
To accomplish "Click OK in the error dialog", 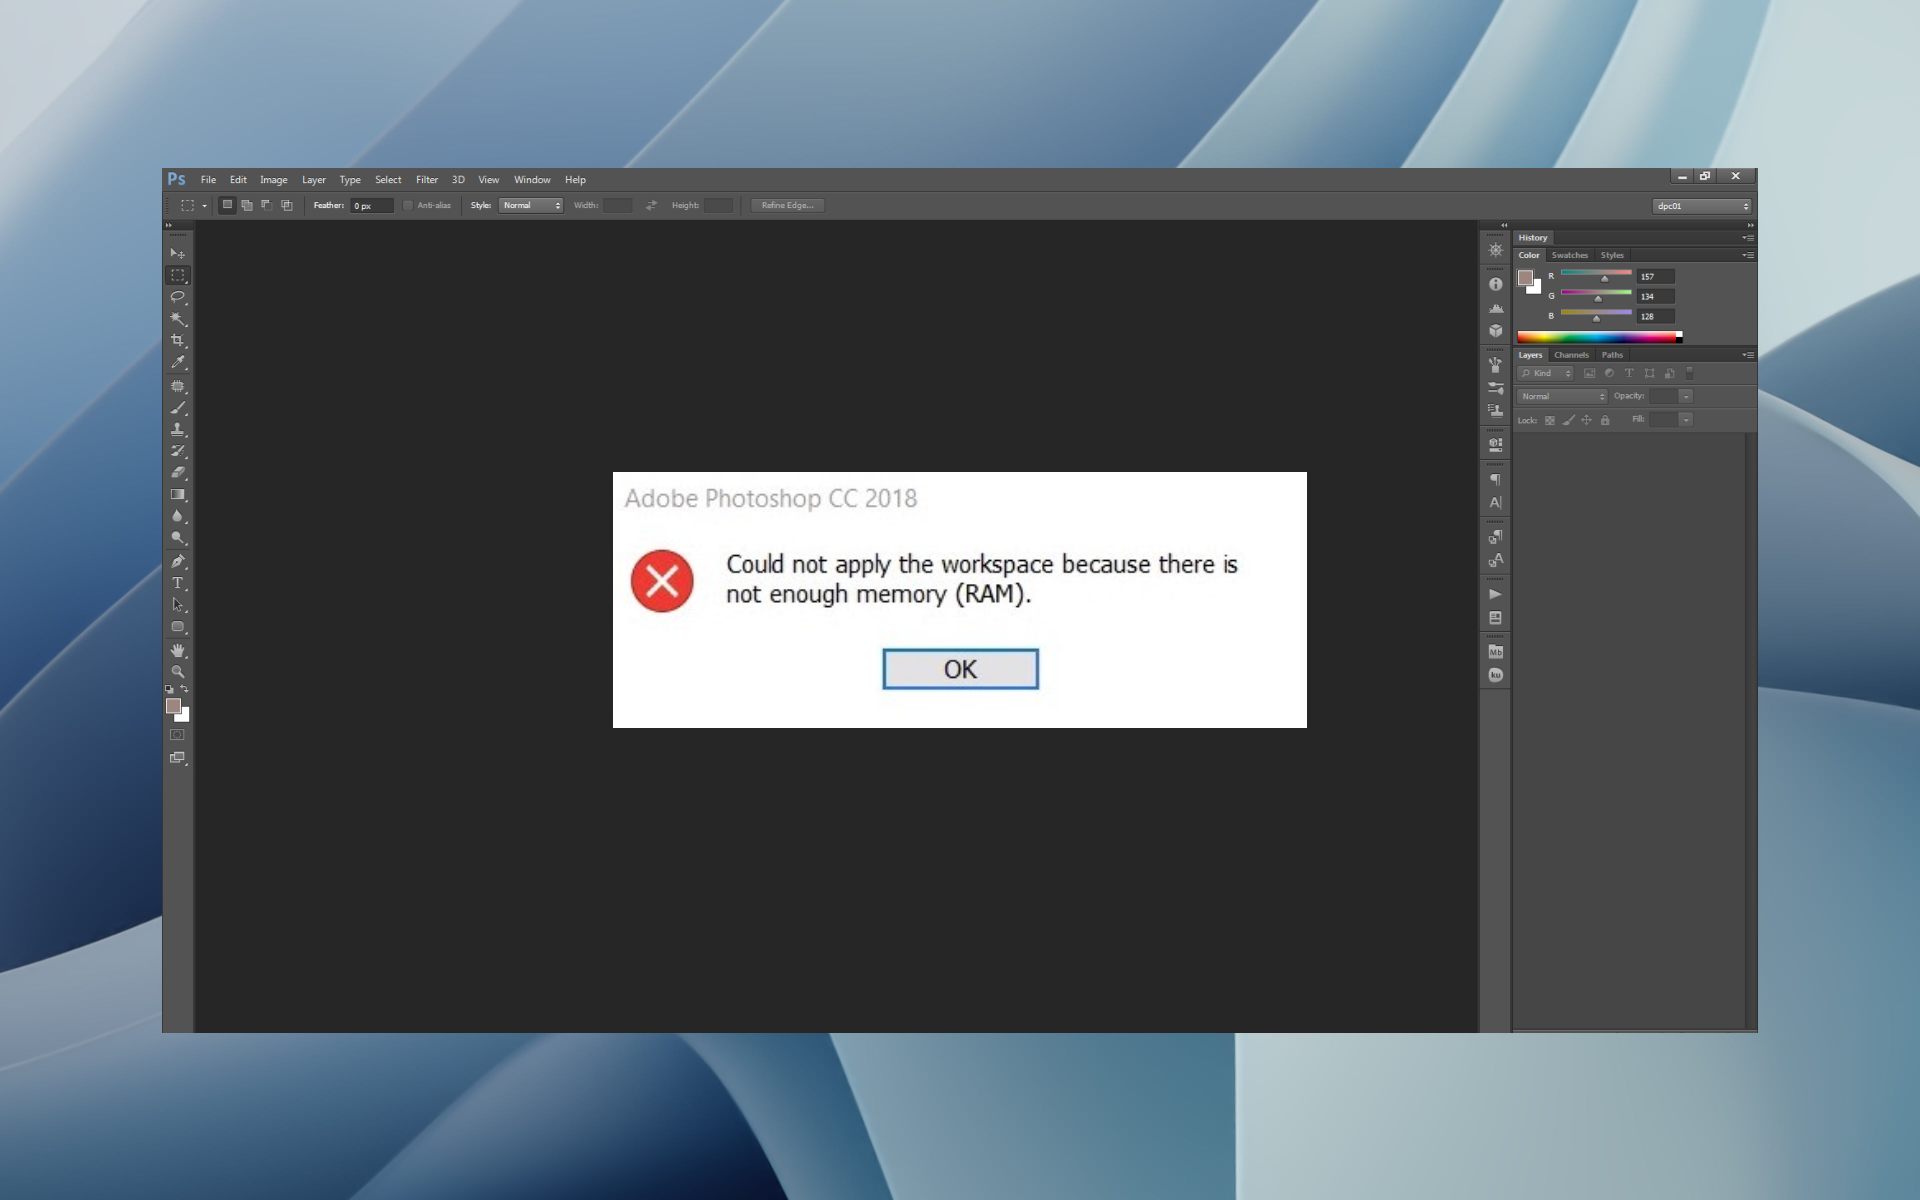I will click(x=960, y=669).
